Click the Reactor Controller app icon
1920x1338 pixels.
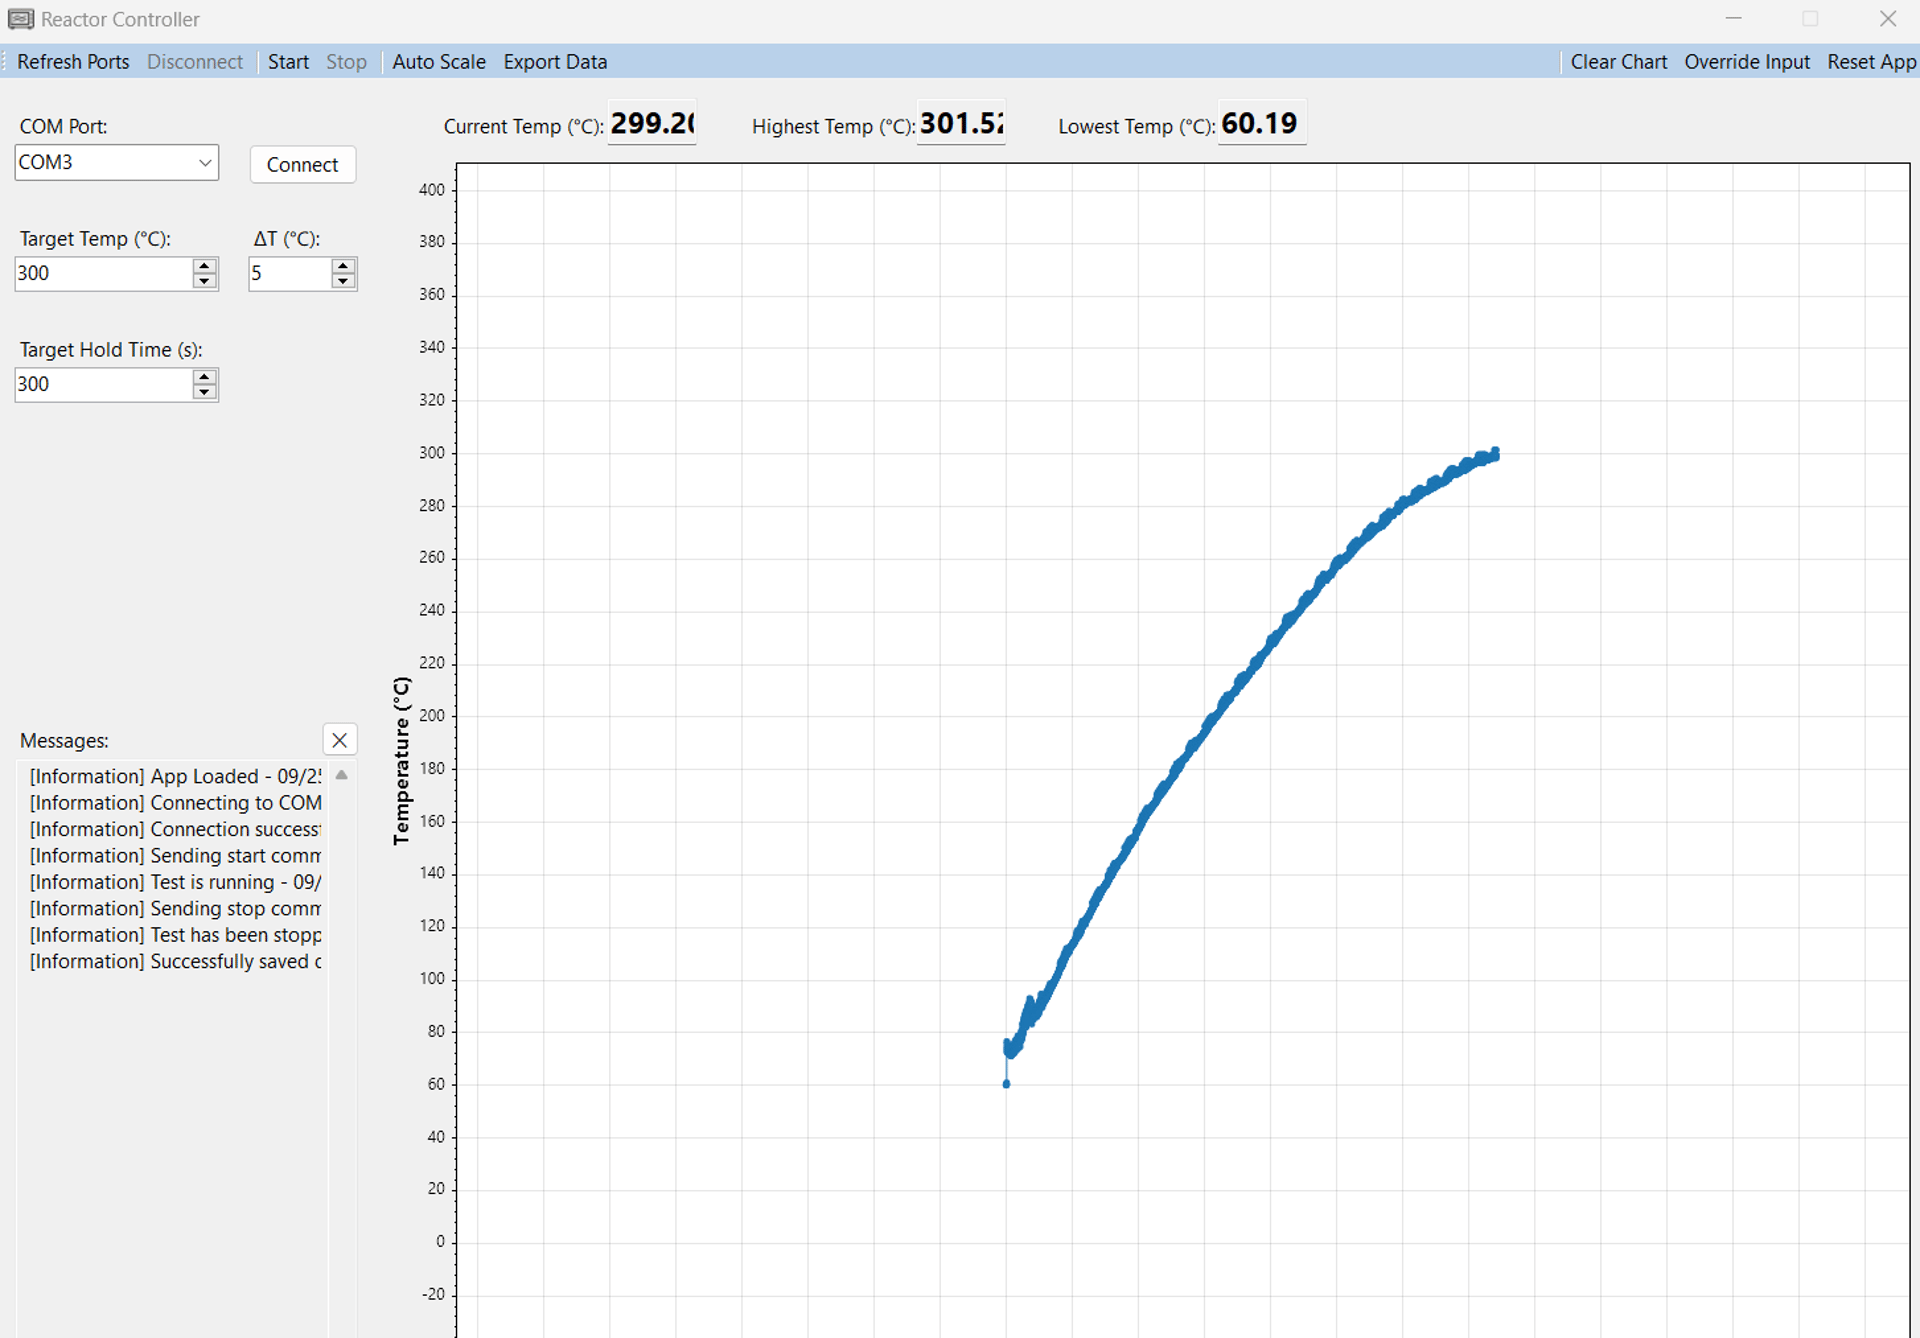(20, 19)
